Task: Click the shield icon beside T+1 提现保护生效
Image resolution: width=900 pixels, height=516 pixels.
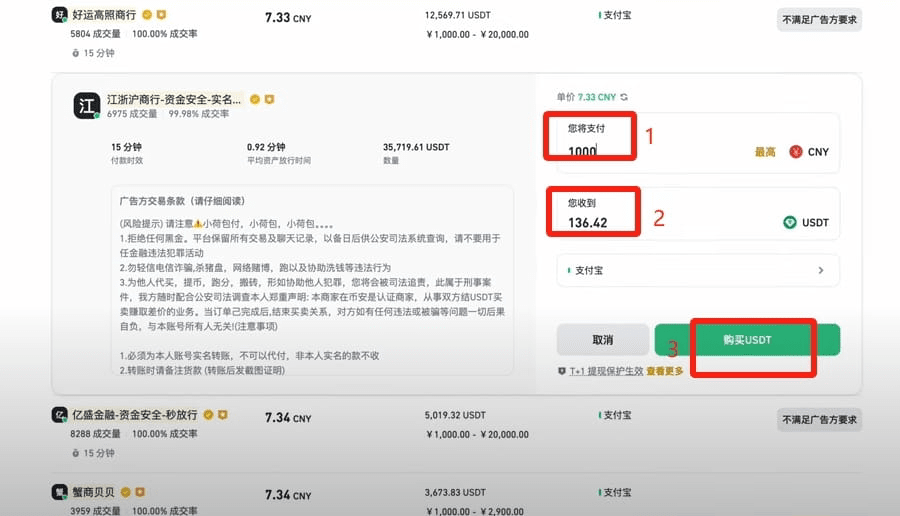Action: (562, 371)
